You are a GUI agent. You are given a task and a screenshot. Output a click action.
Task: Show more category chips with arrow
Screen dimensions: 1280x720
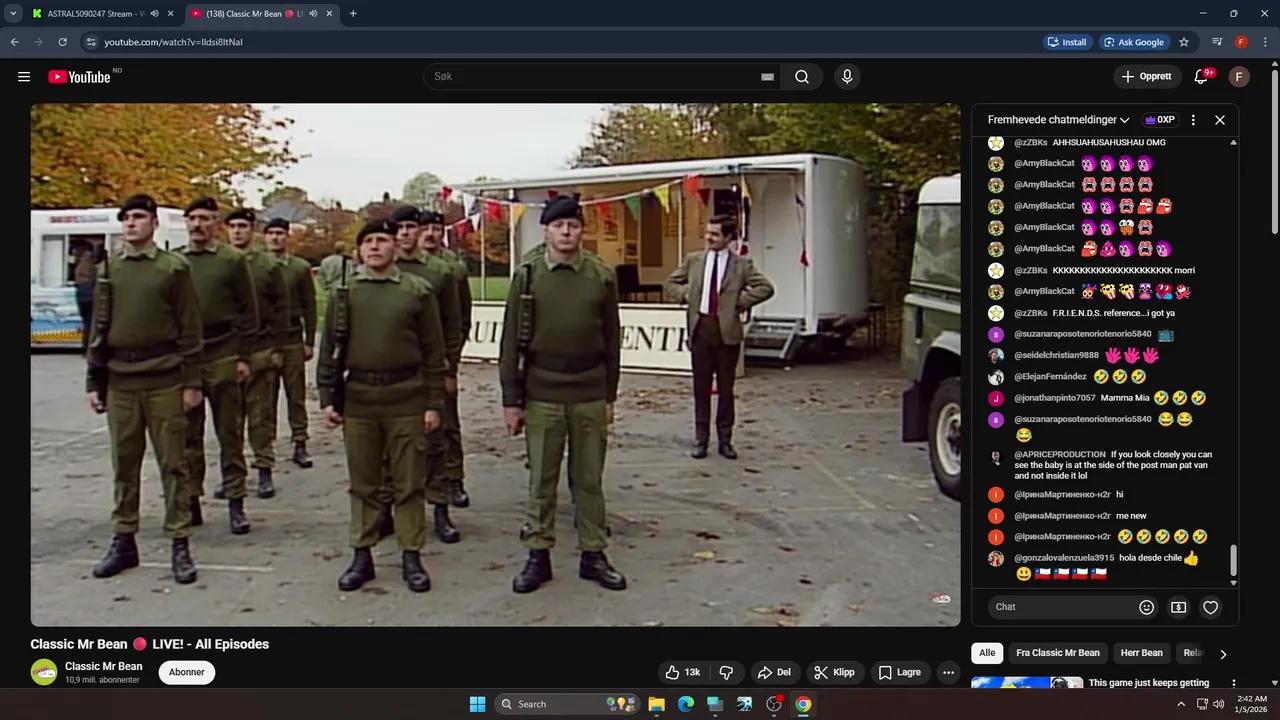(1222, 654)
